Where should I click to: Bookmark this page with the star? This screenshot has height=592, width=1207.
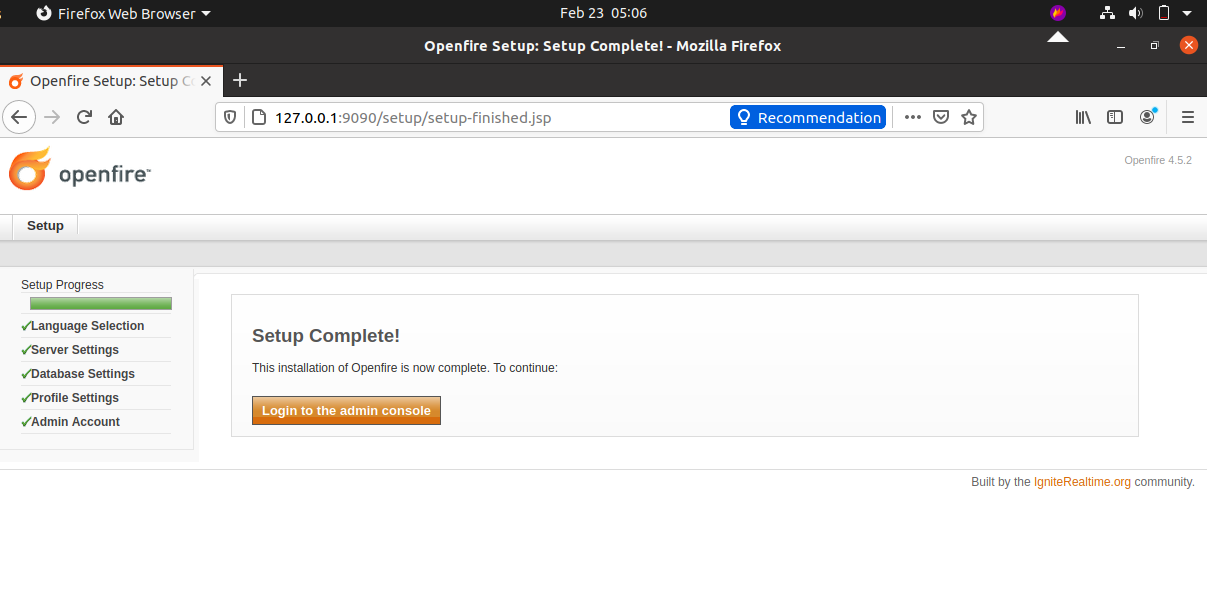tap(968, 117)
